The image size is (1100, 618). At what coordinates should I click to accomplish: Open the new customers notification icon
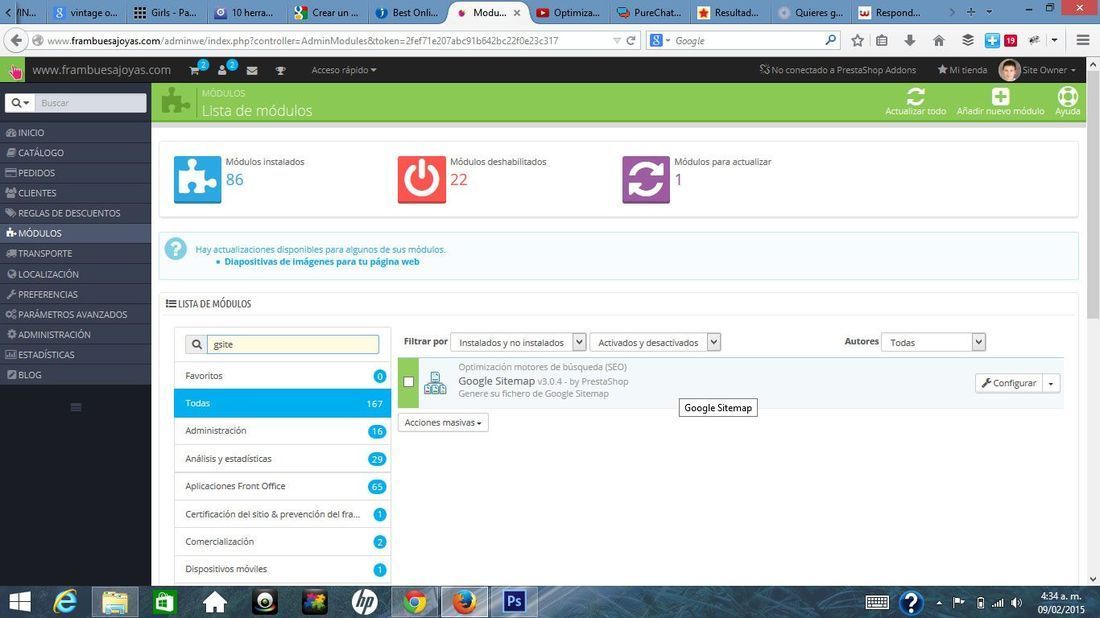[223, 70]
